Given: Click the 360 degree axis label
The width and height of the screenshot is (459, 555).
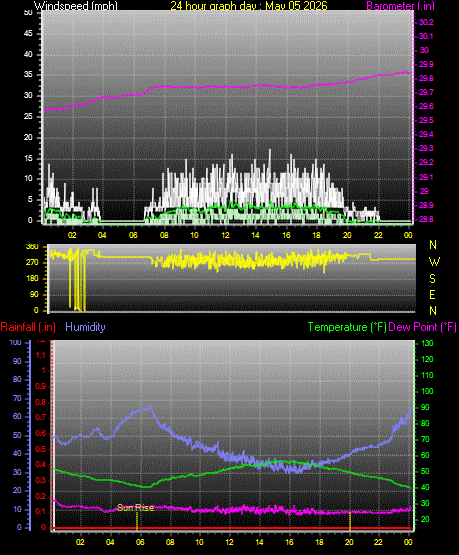Looking at the screenshot, I should pos(32,247).
